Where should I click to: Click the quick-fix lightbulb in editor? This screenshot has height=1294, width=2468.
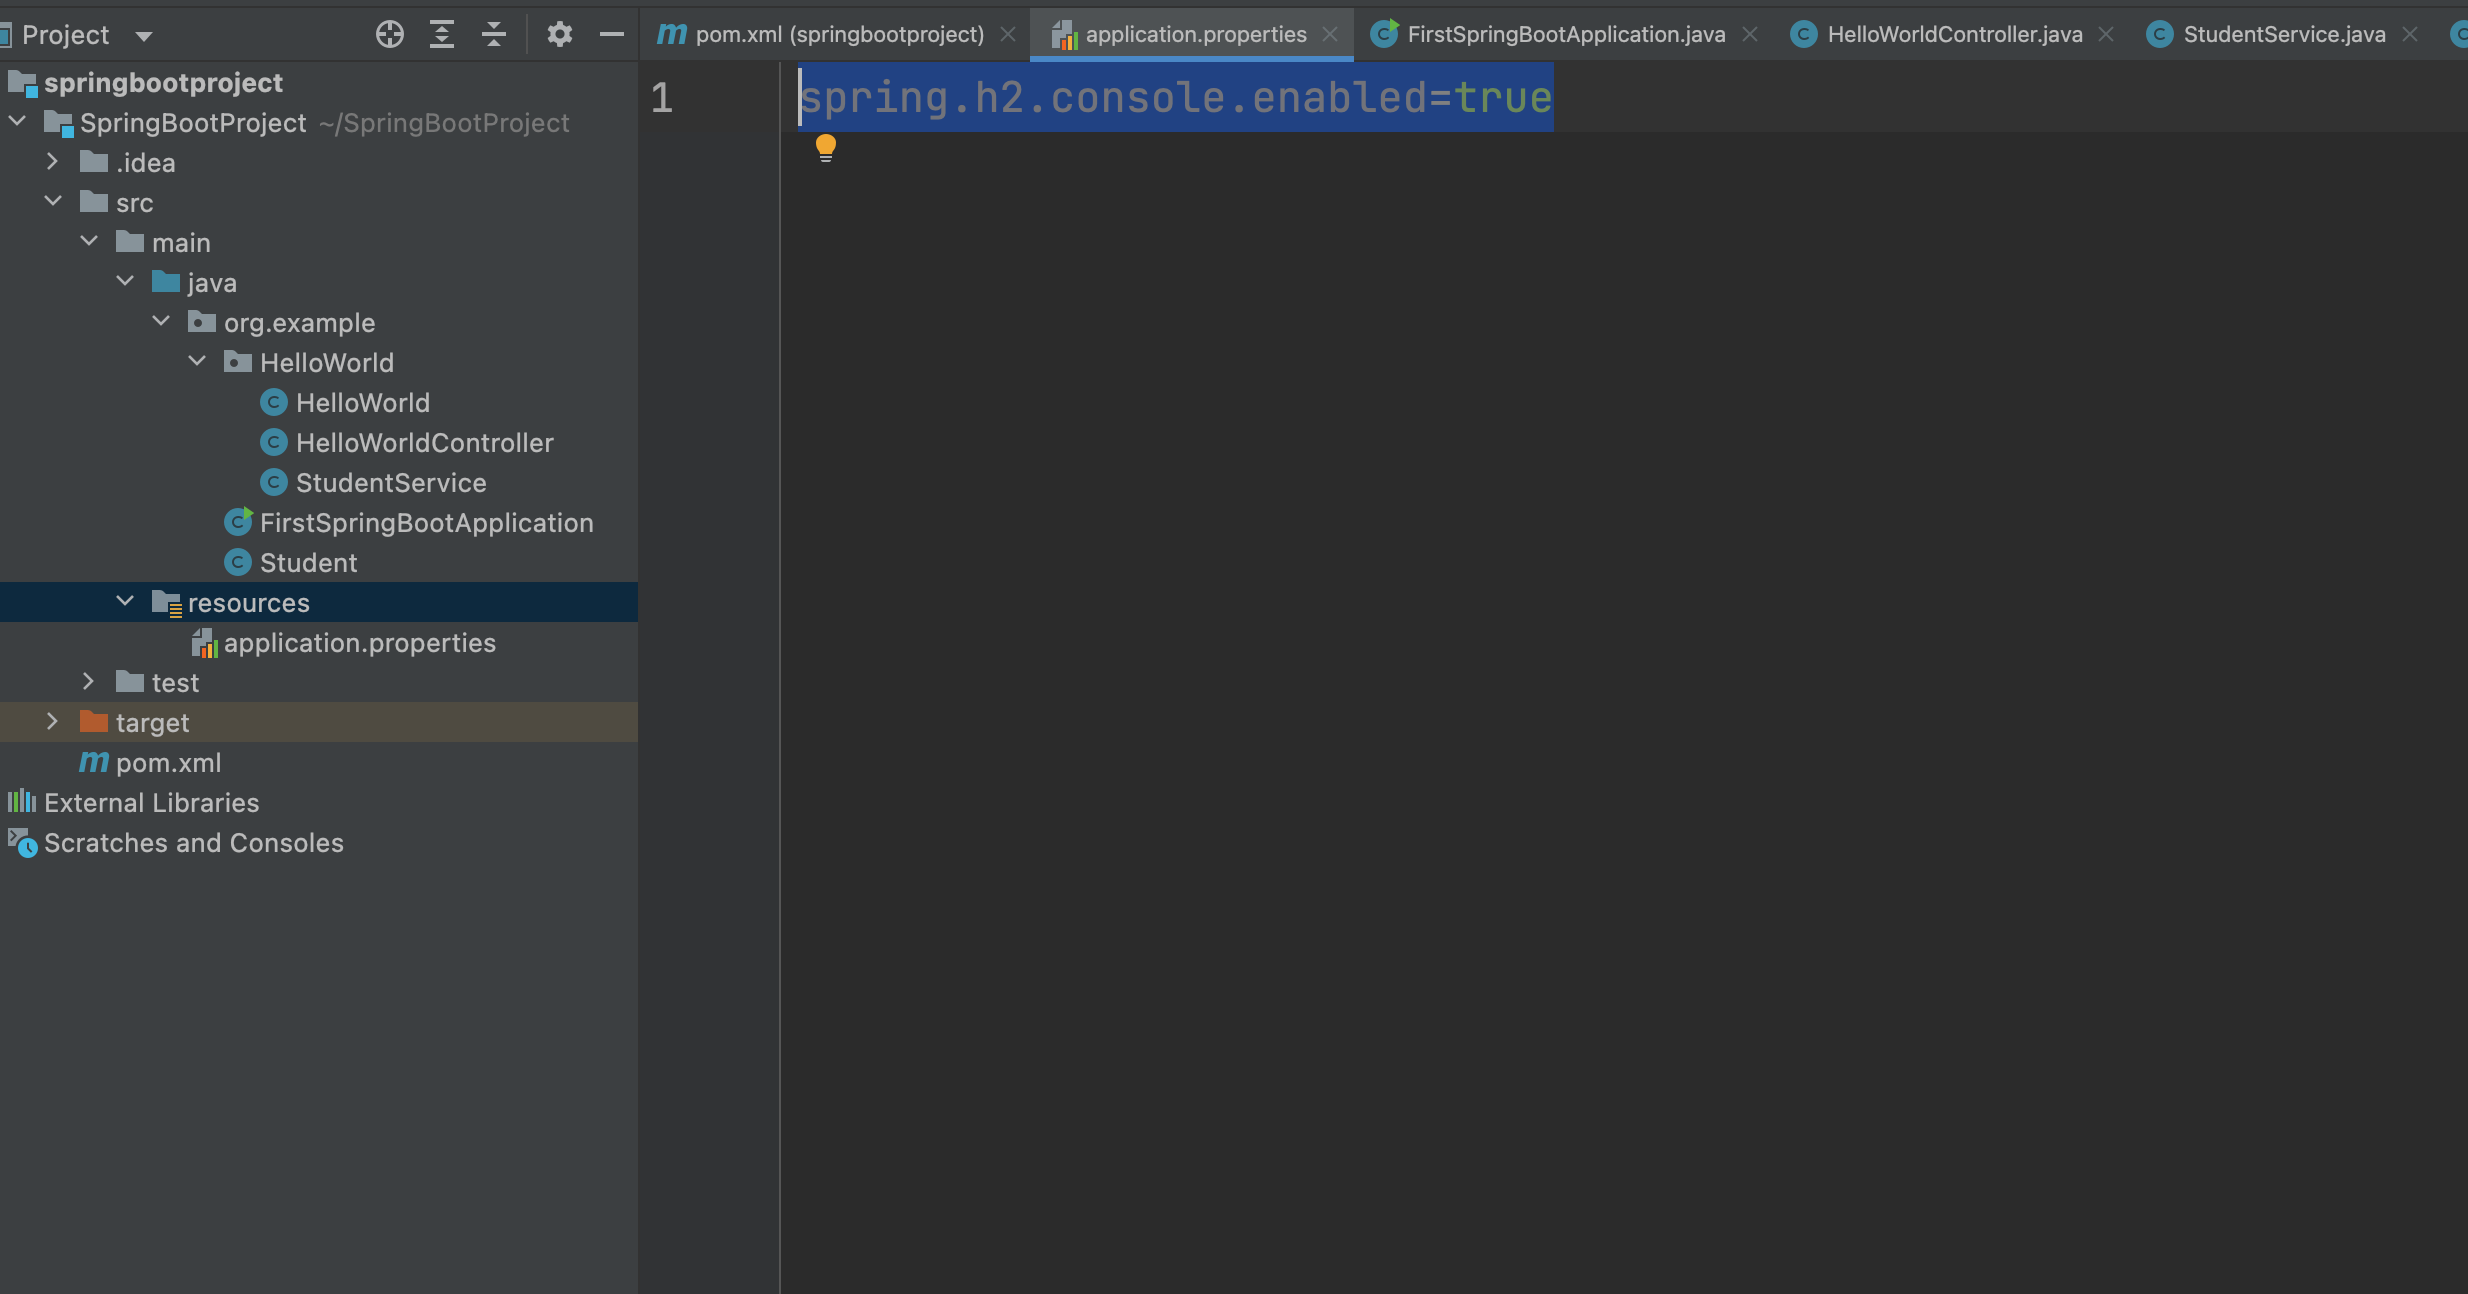point(826,148)
